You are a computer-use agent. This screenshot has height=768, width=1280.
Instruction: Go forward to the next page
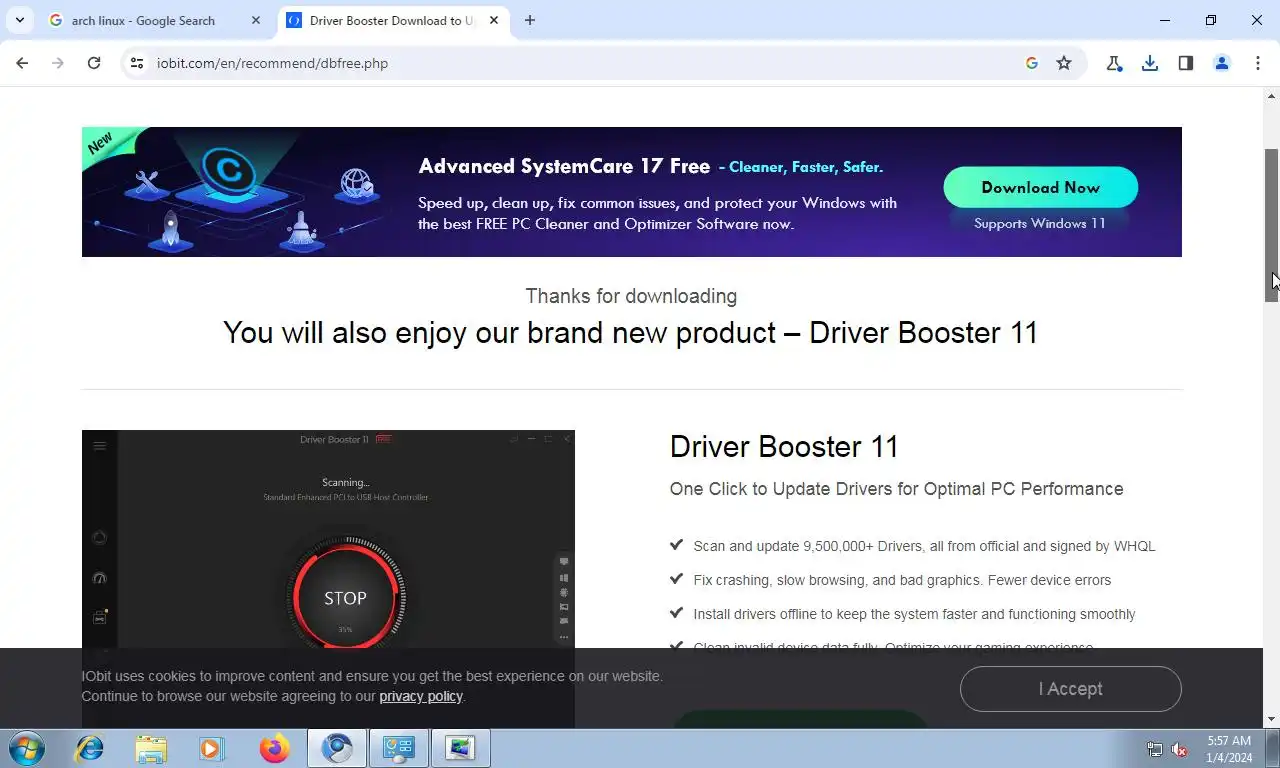click(58, 63)
